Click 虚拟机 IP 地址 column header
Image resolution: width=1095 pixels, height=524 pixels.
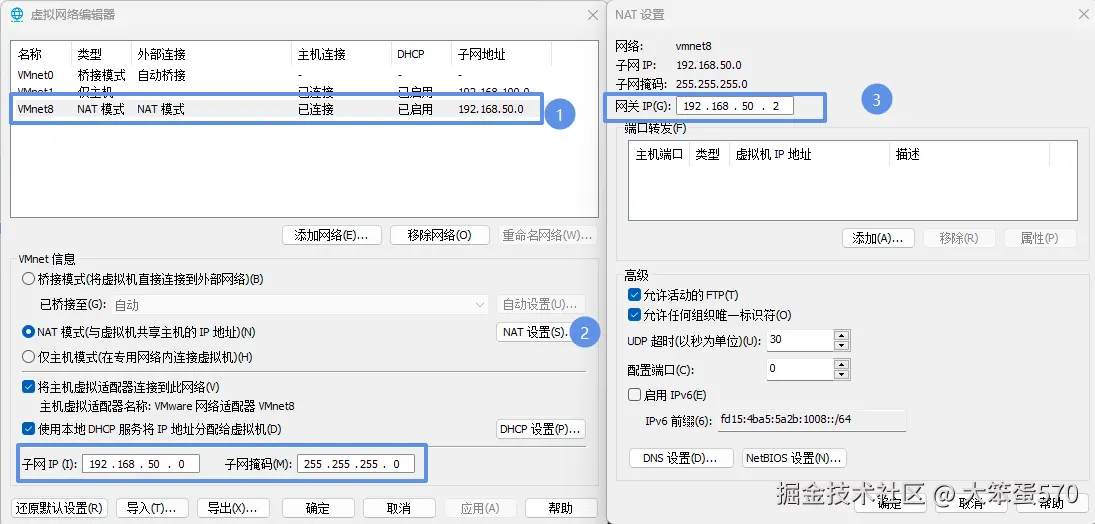click(809, 154)
